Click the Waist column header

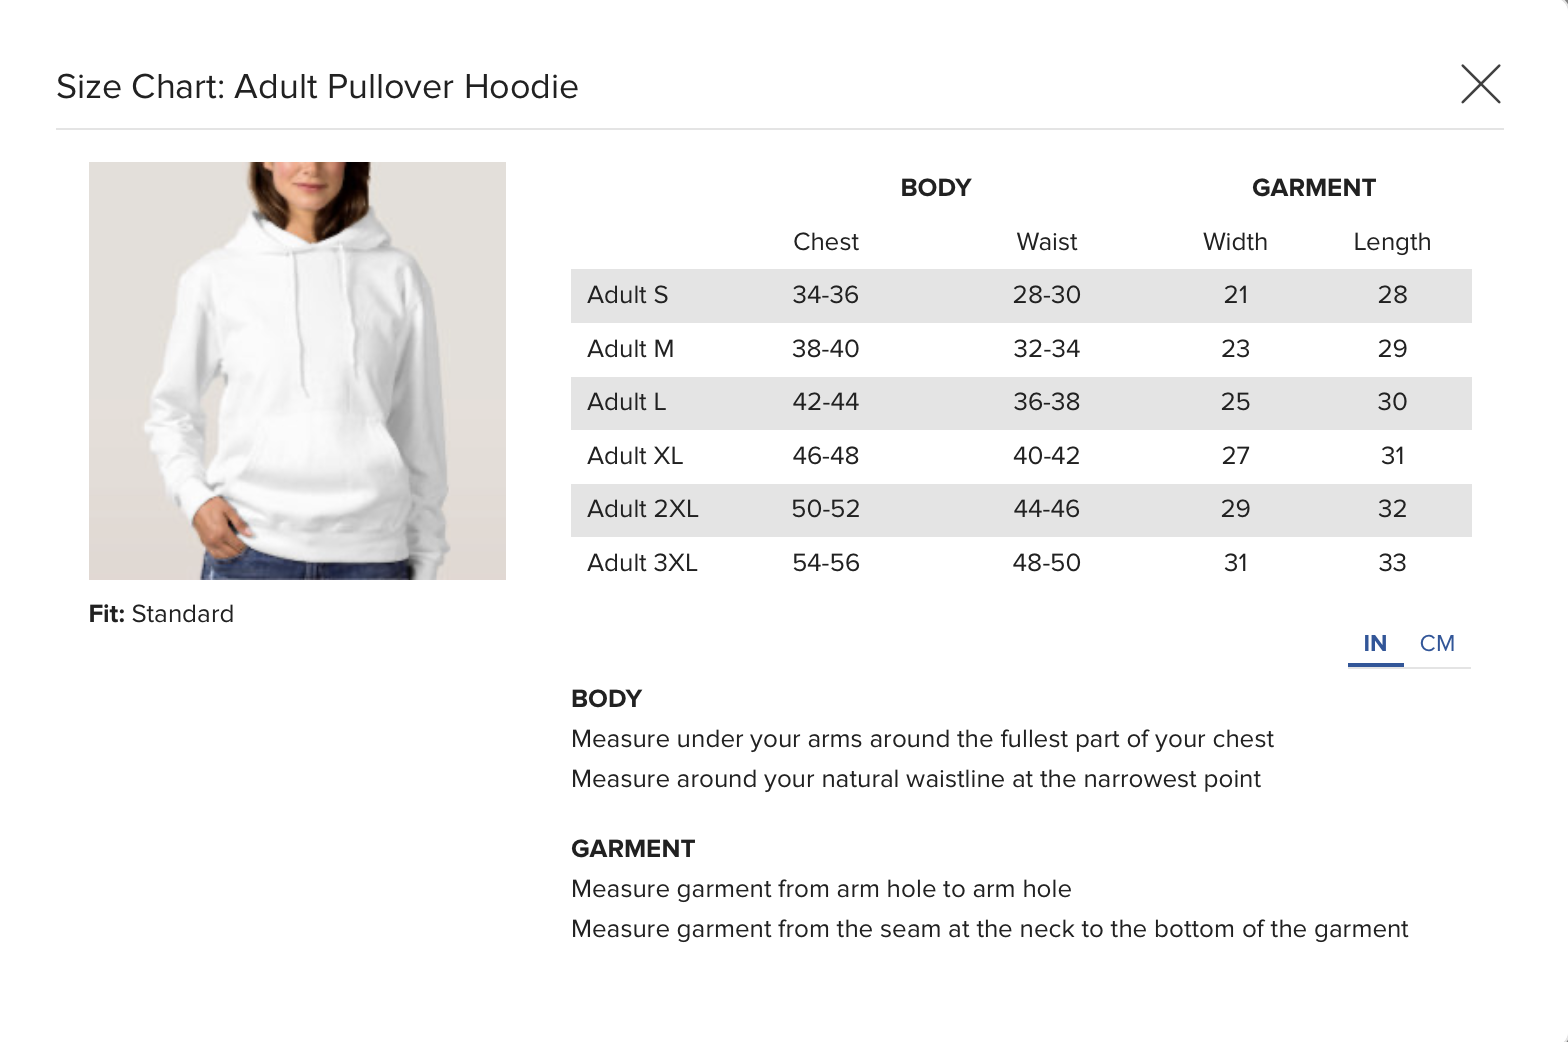pos(1046,242)
